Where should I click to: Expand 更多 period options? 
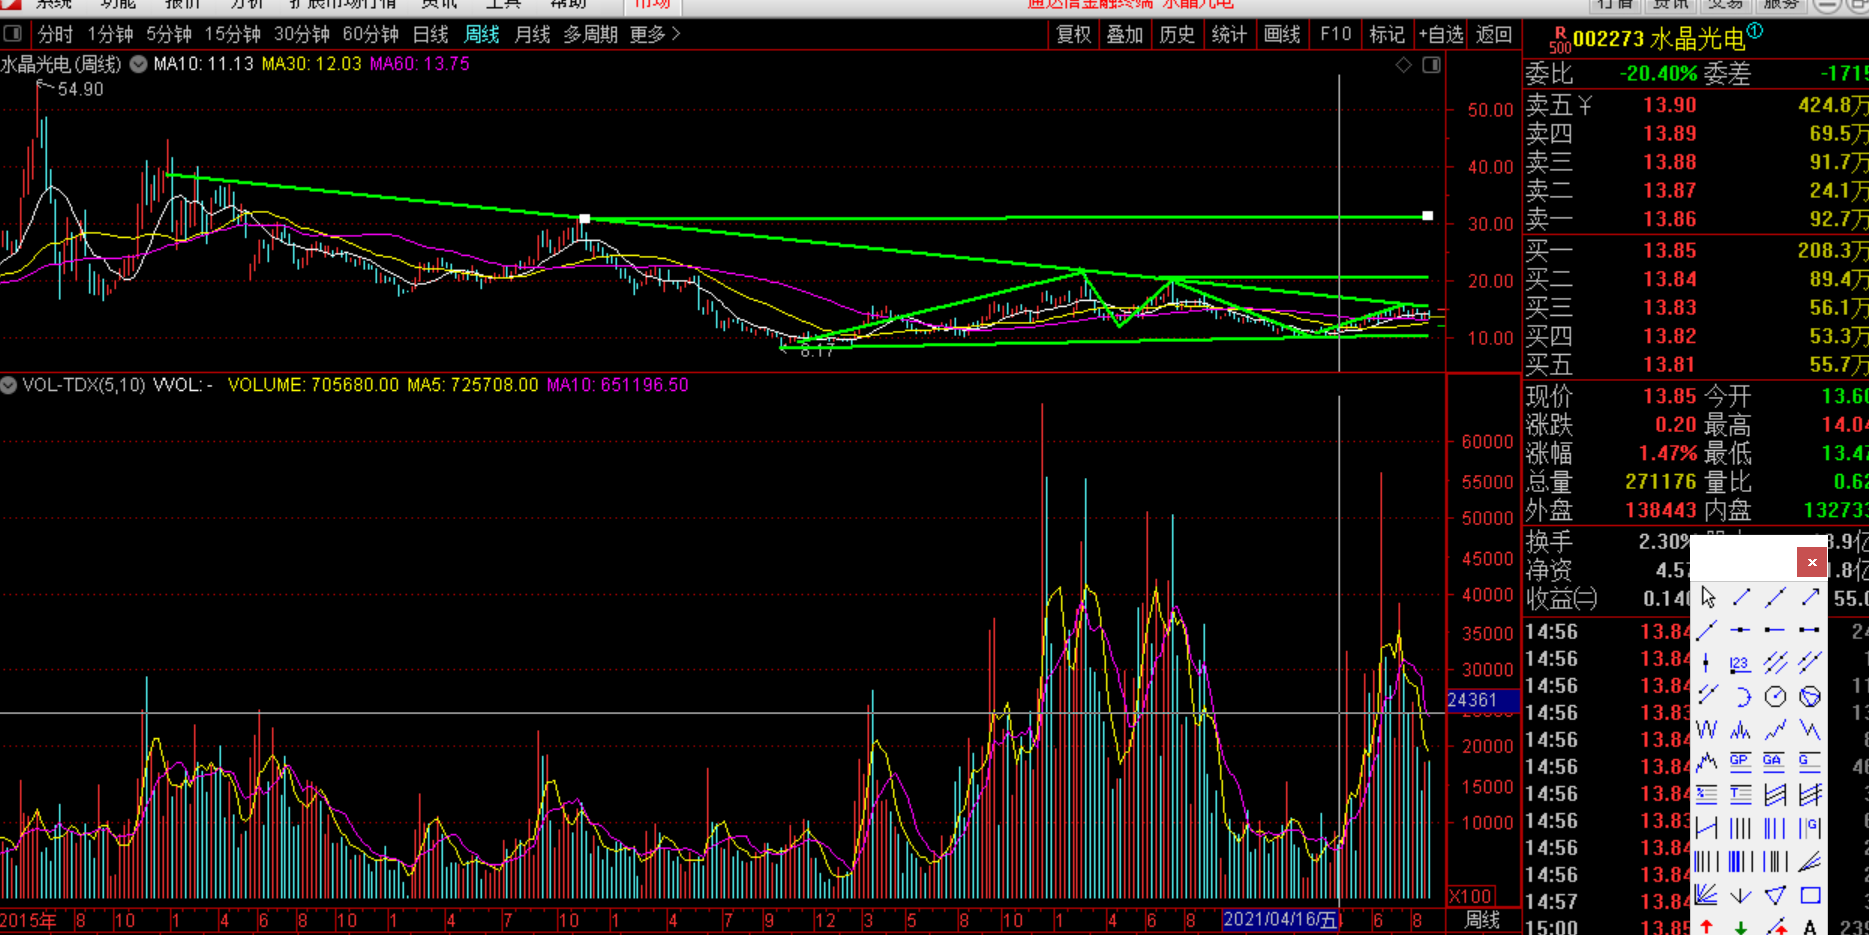(655, 34)
